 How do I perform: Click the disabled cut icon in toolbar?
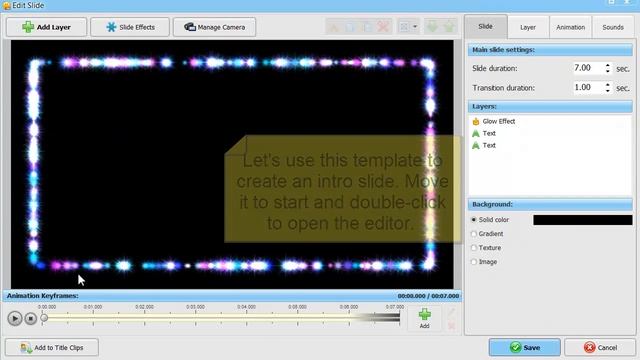click(x=334, y=27)
